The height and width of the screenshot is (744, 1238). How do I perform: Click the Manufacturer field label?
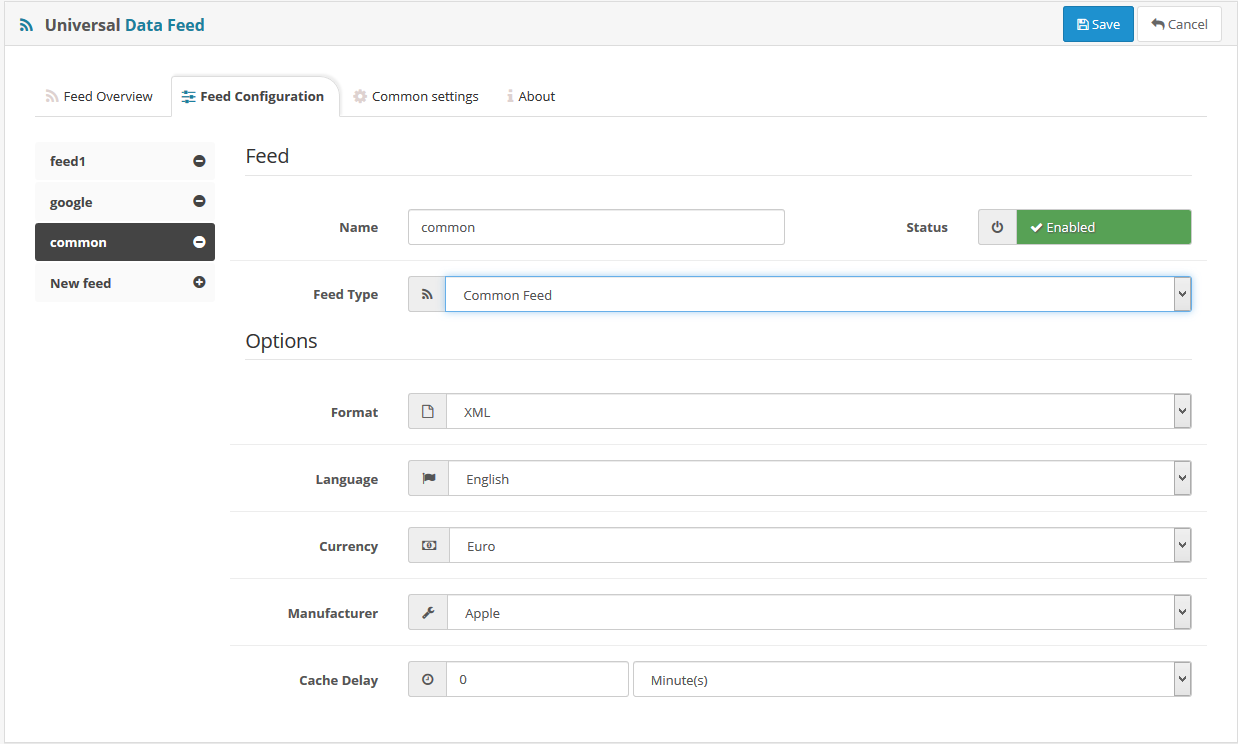pyautogui.click(x=333, y=613)
